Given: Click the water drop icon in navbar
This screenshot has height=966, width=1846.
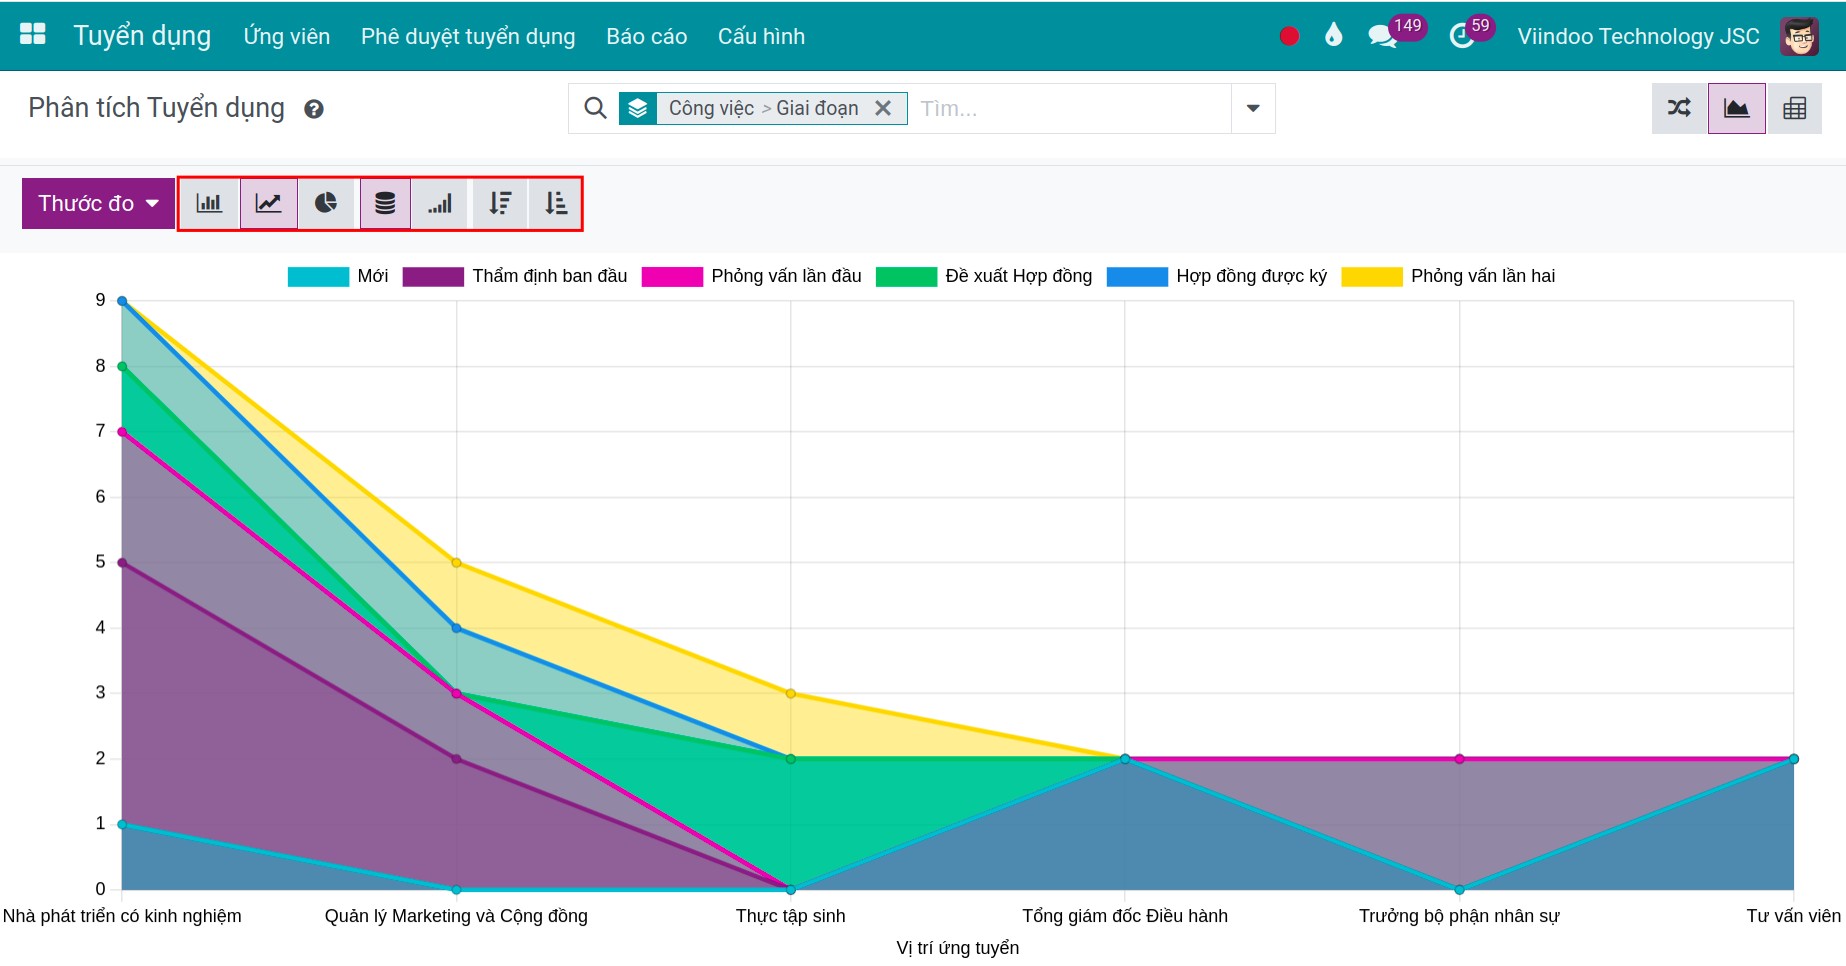Looking at the screenshot, I should 1333,36.
